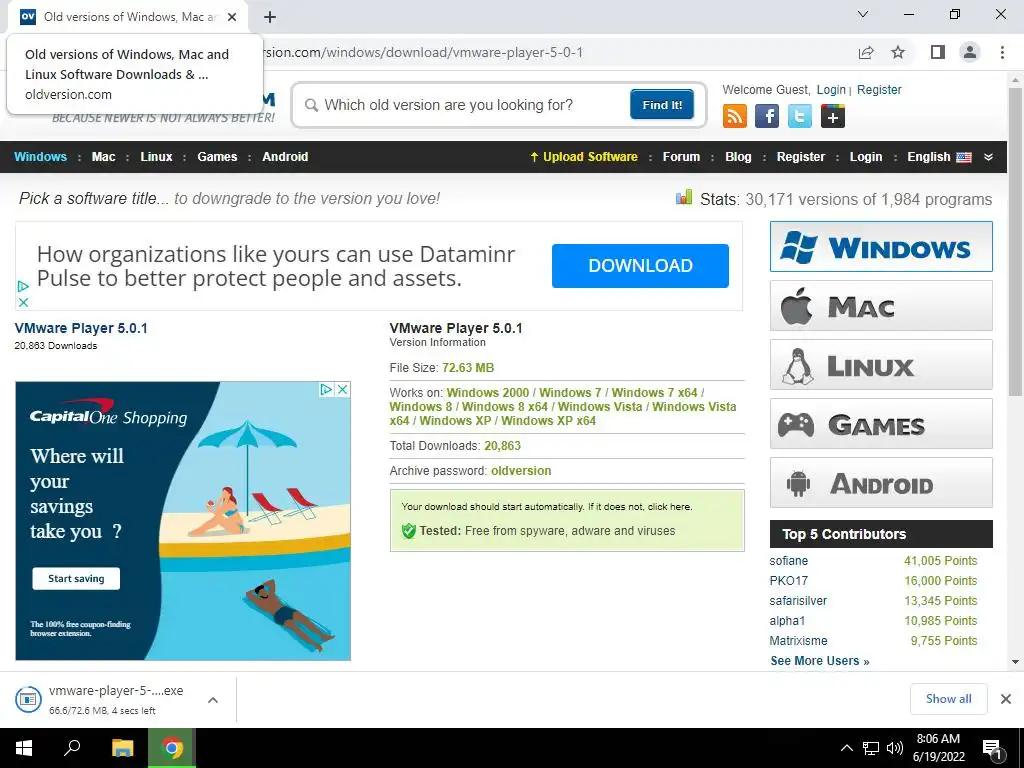Image resolution: width=1024 pixels, height=768 pixels.
Task: Select the Windows nav menu item
Action: 40,157
